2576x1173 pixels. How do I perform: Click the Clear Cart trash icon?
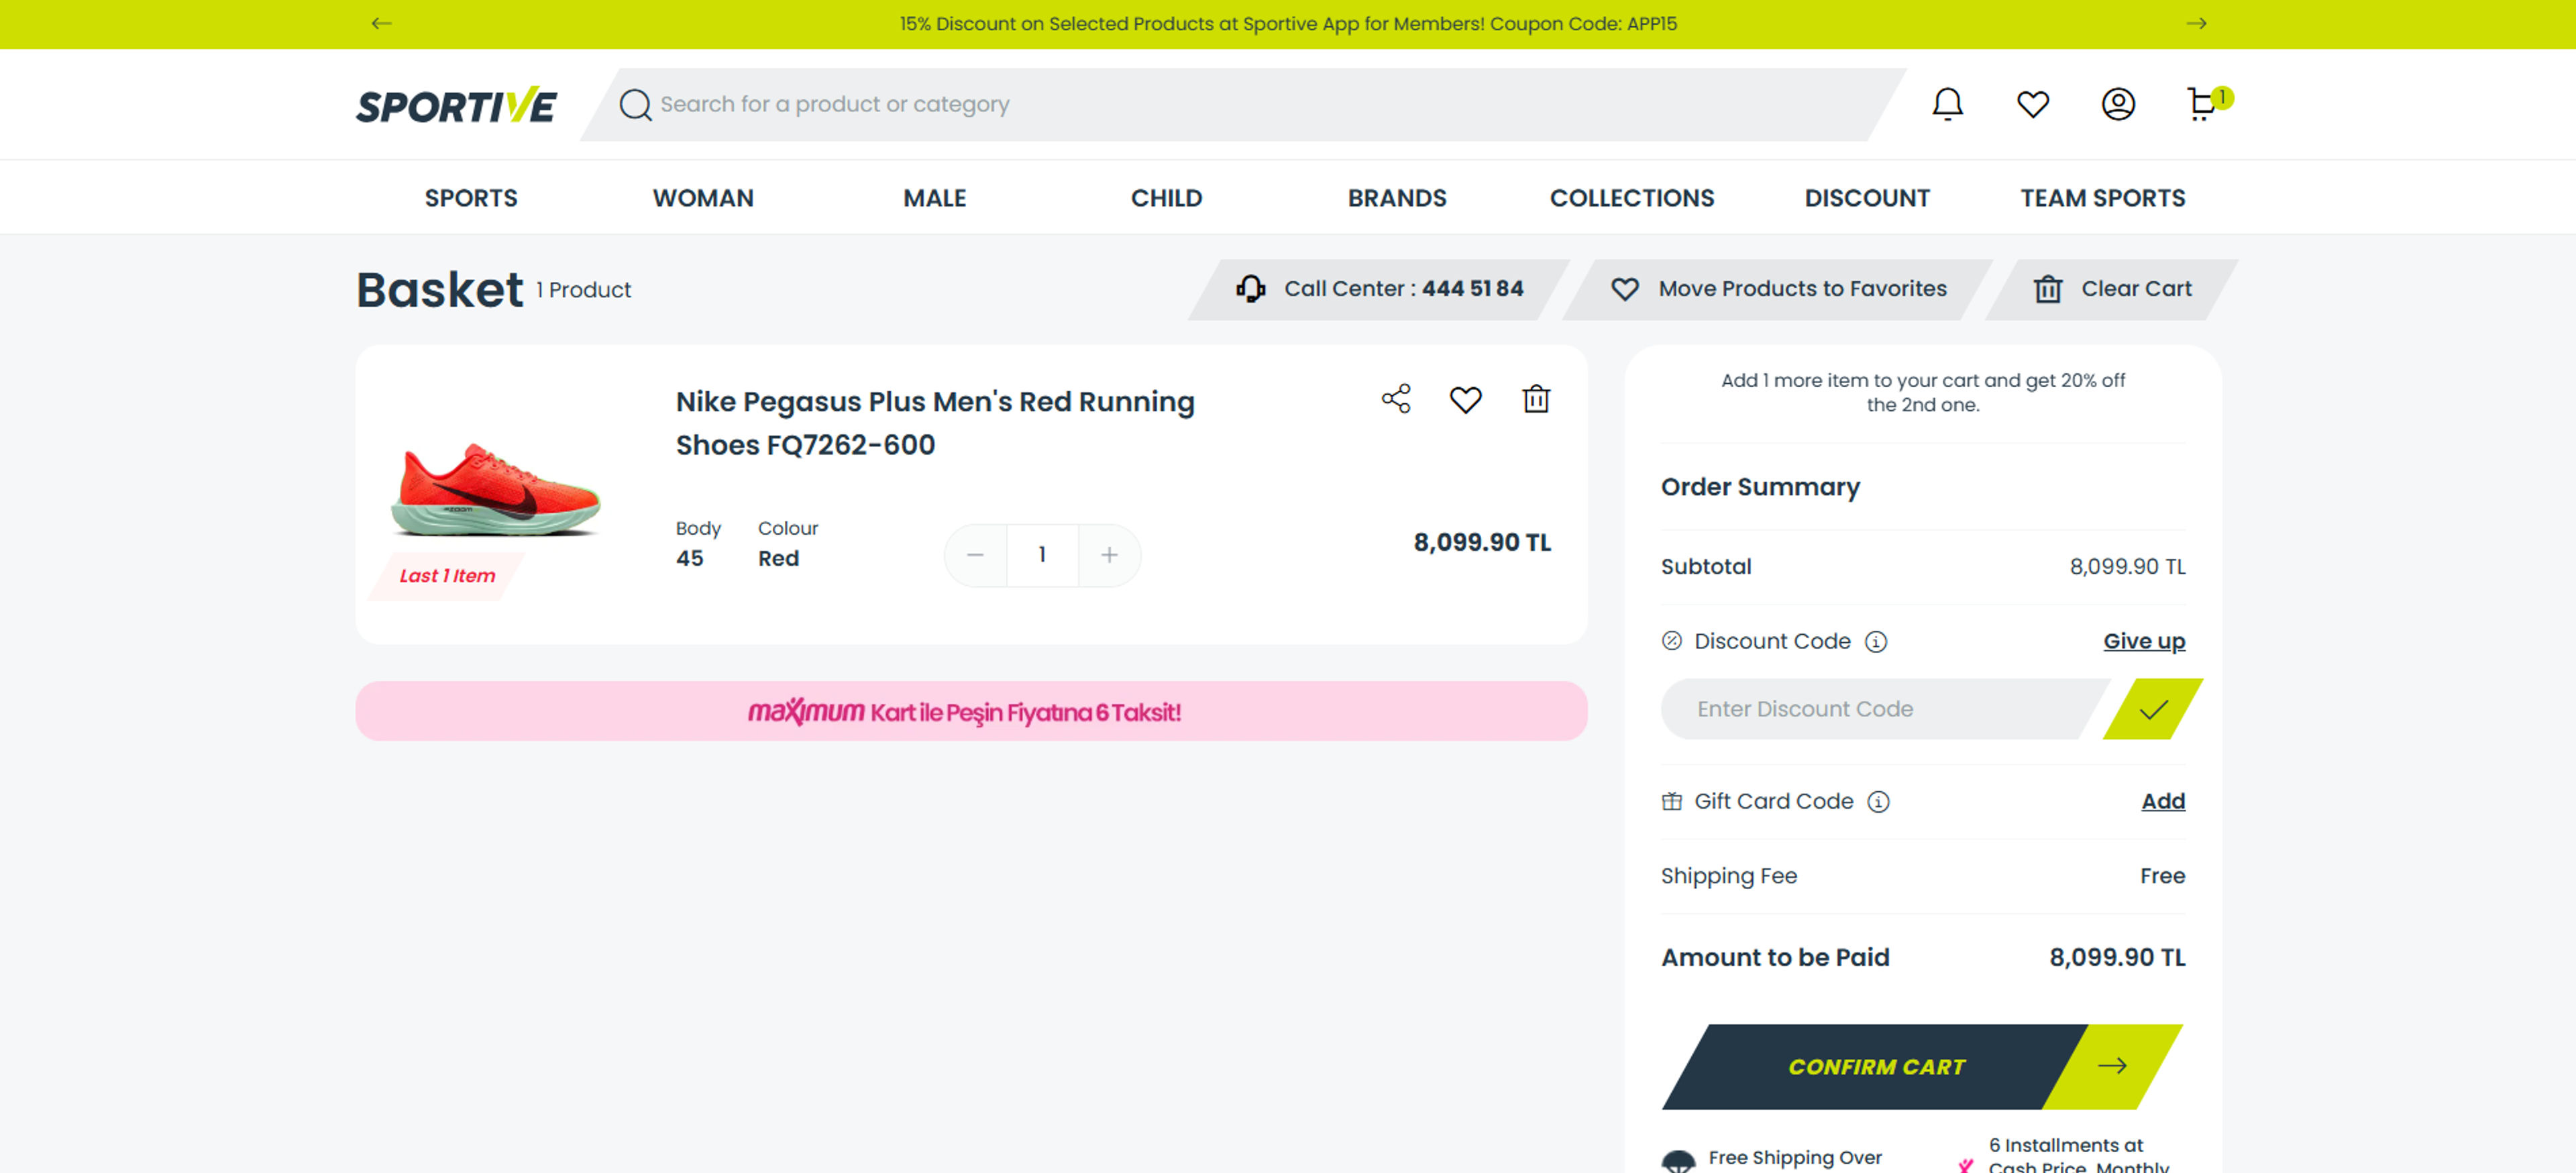pyautogui.click(x=2047, y=289)
